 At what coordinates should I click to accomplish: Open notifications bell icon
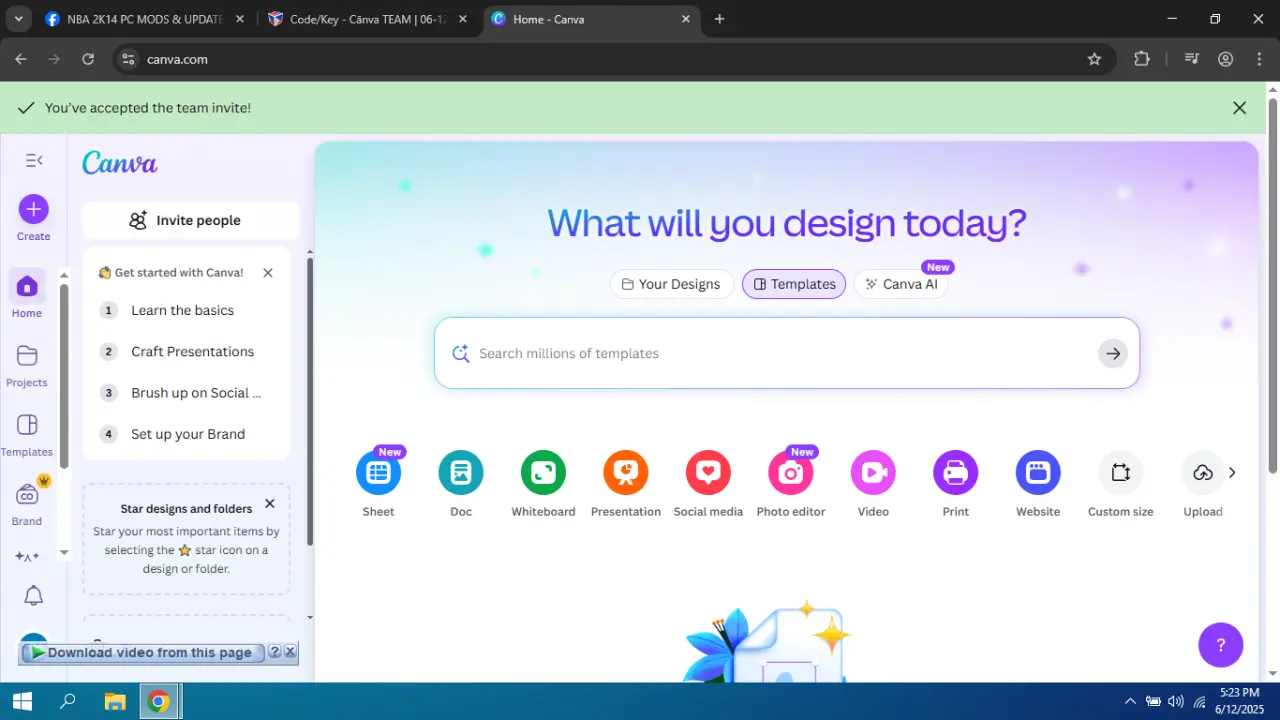33,596
